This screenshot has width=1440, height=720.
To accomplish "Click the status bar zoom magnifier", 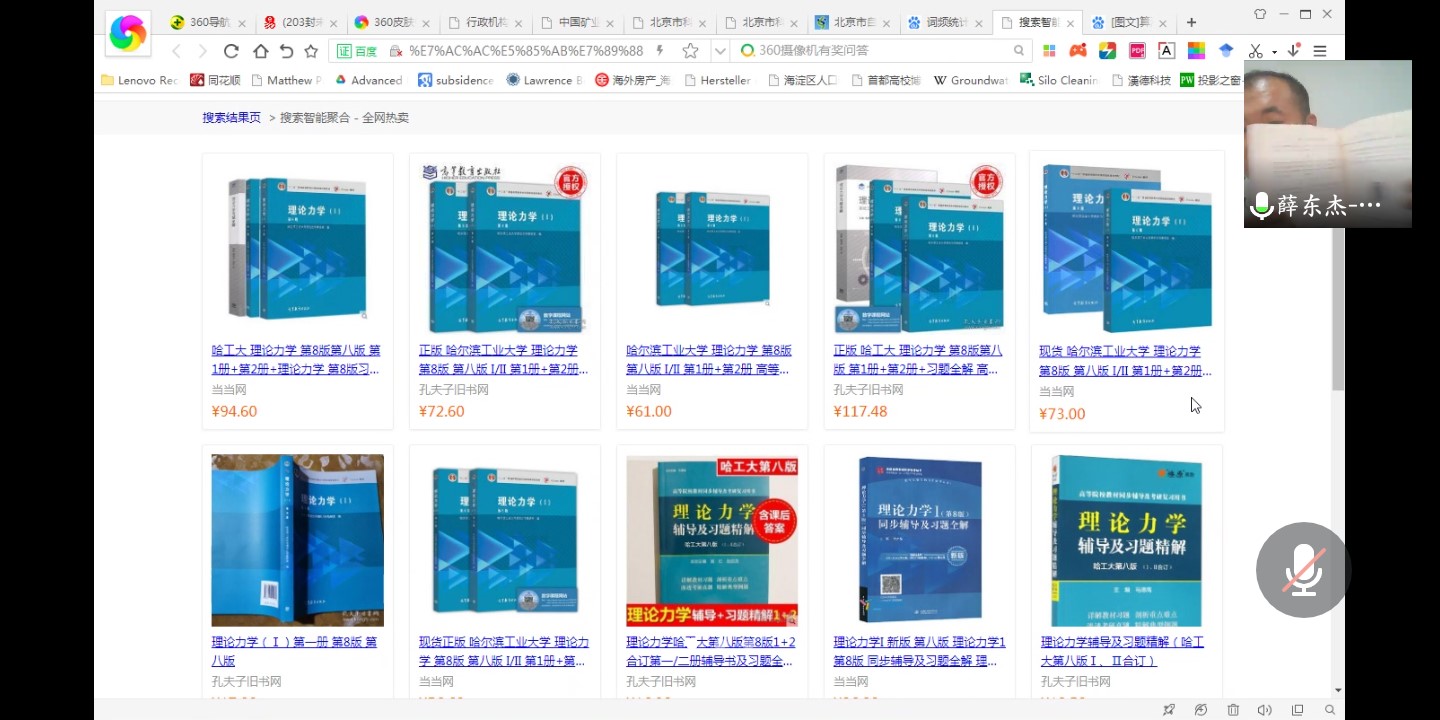I will (1330, 710).
